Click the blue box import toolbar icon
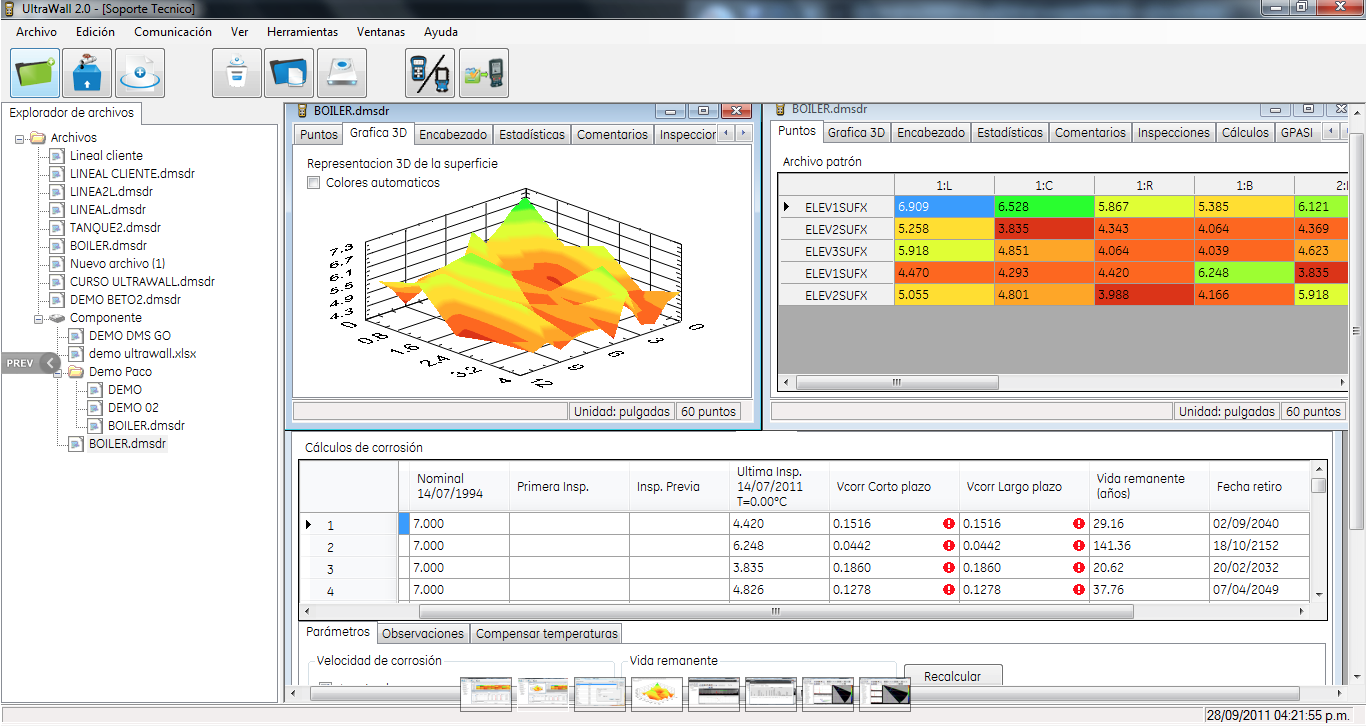This screenshot has width=1367, height=726. pos(87,73)
